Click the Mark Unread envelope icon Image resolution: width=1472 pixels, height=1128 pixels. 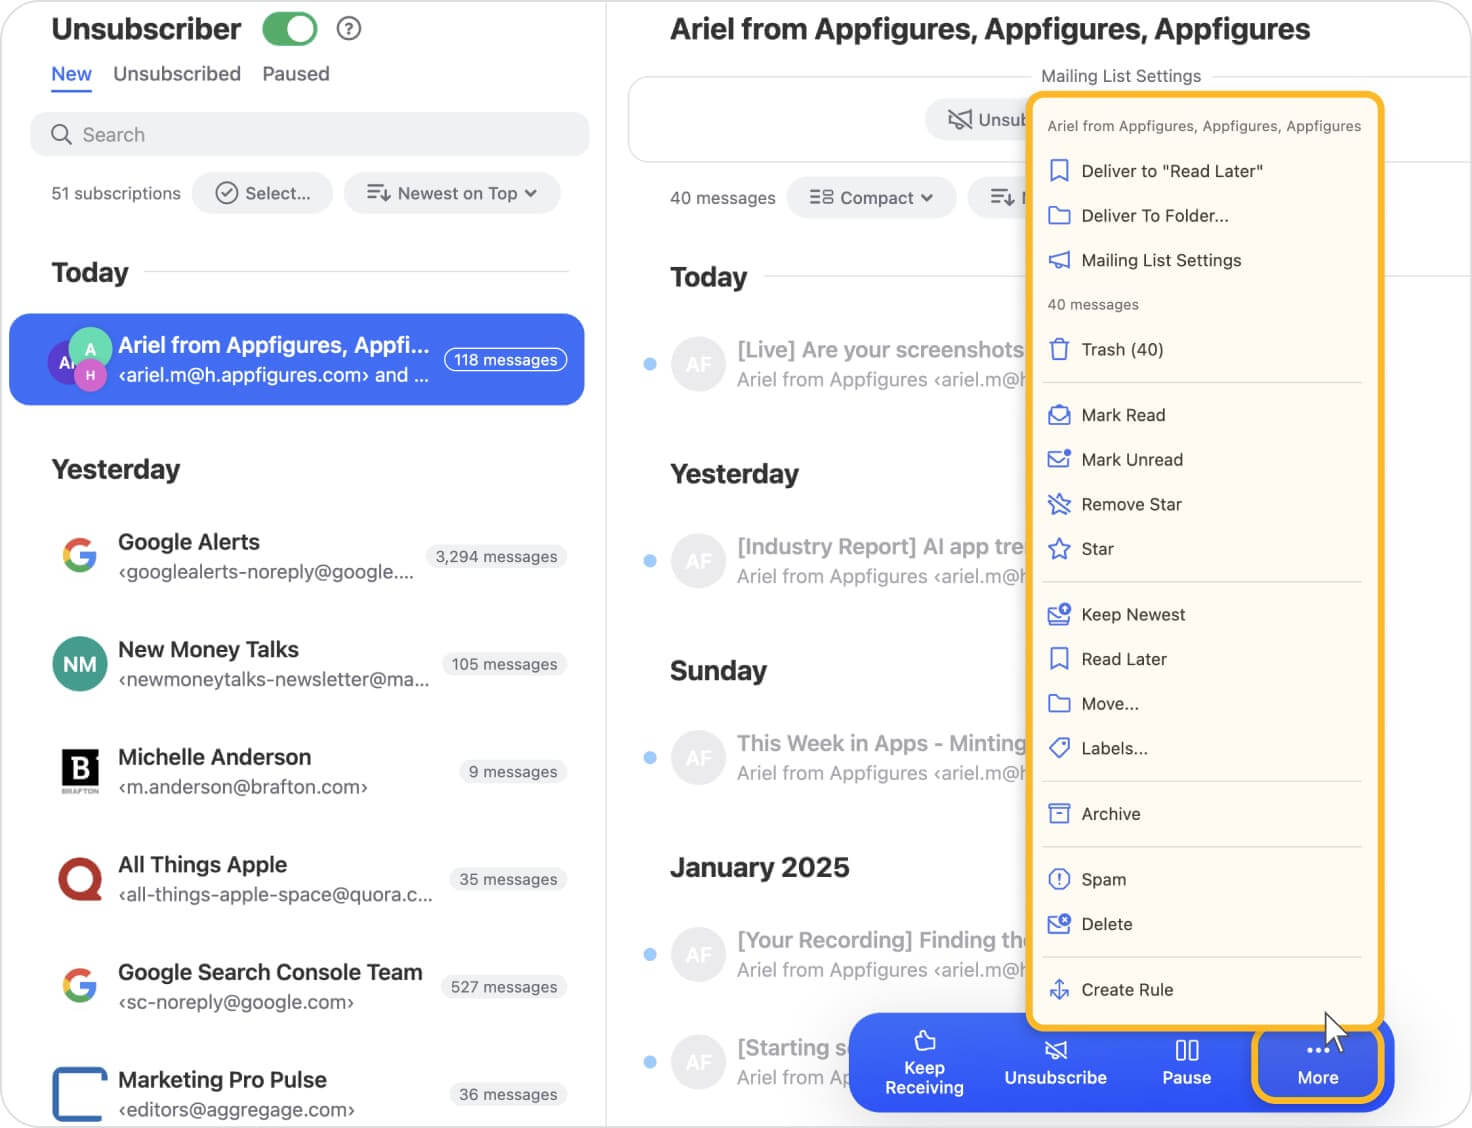pos(1059,460)
